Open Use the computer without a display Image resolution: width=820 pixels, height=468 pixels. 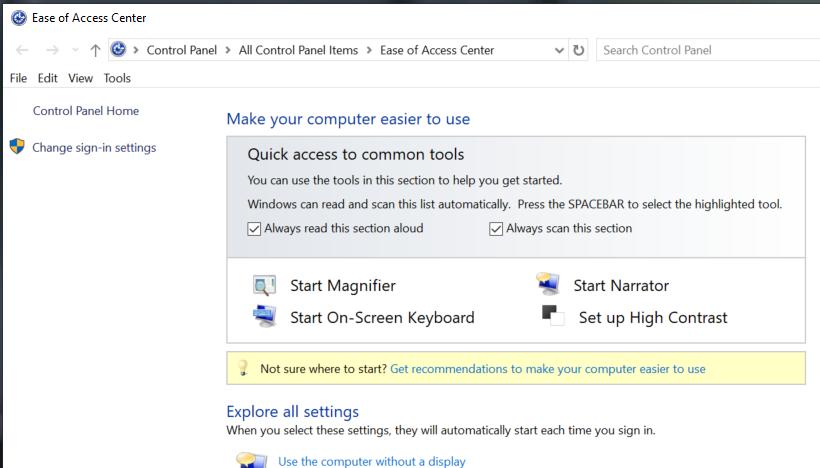click(372, 461)
